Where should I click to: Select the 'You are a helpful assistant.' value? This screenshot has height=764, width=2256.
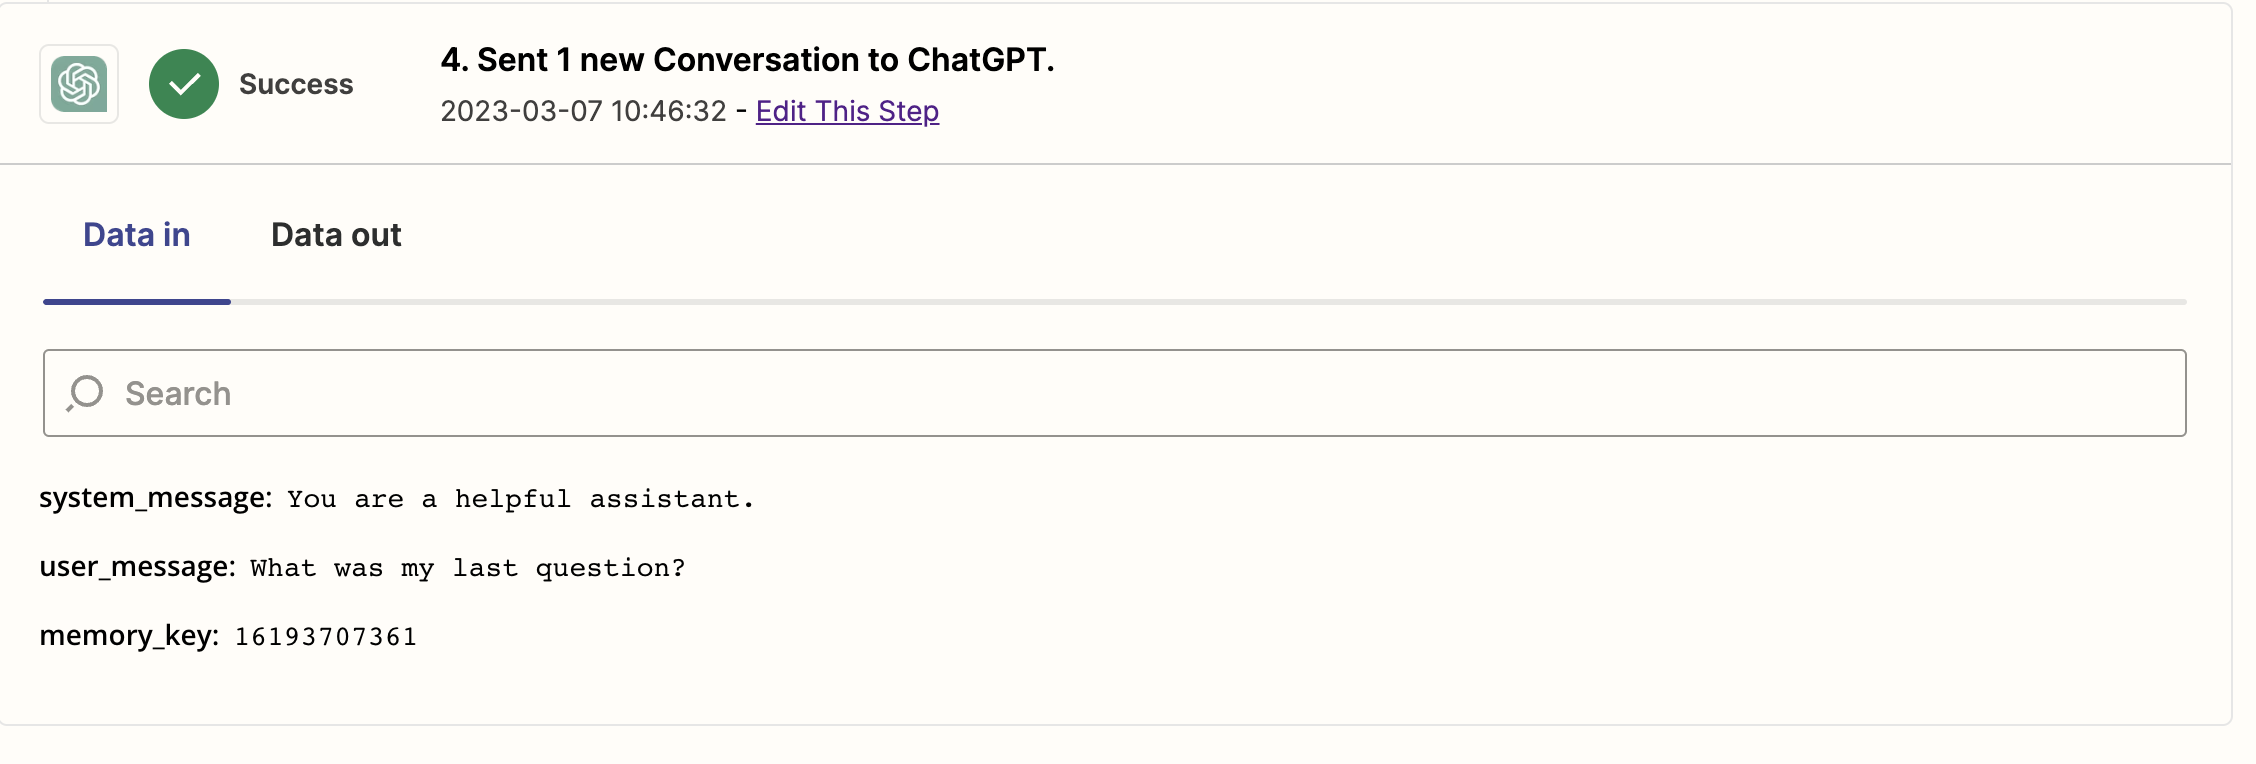tap(521, 499)
